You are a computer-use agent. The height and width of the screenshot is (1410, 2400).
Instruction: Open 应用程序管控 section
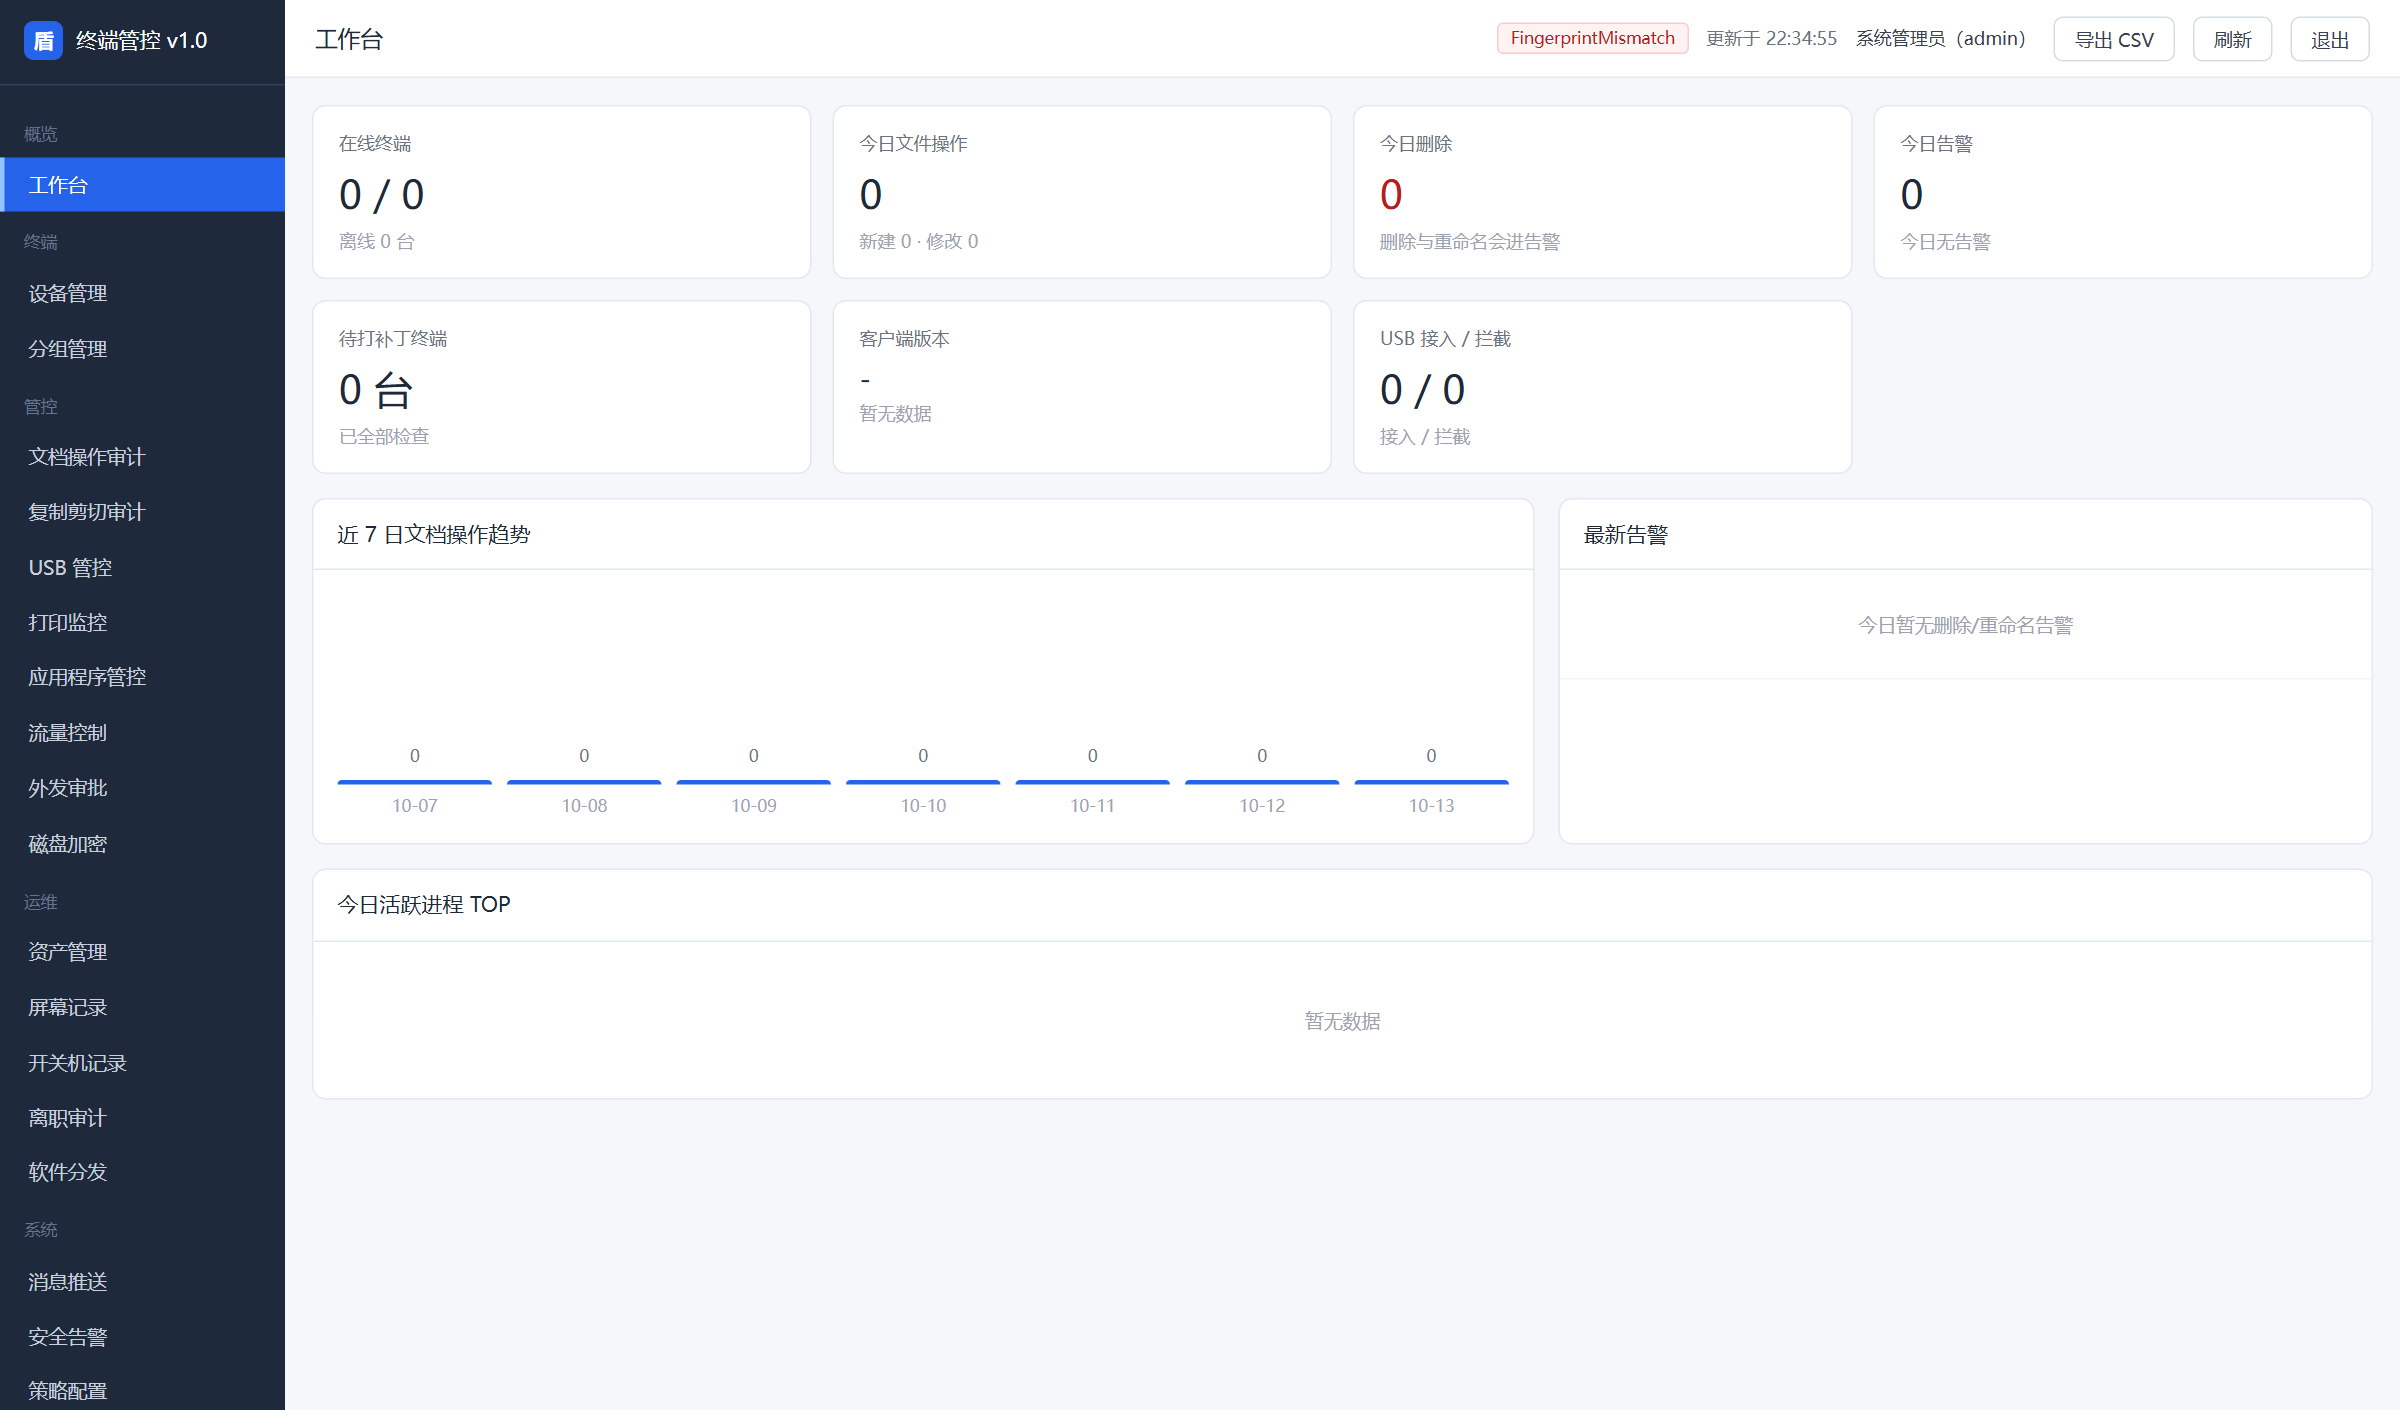click(142, 677)
